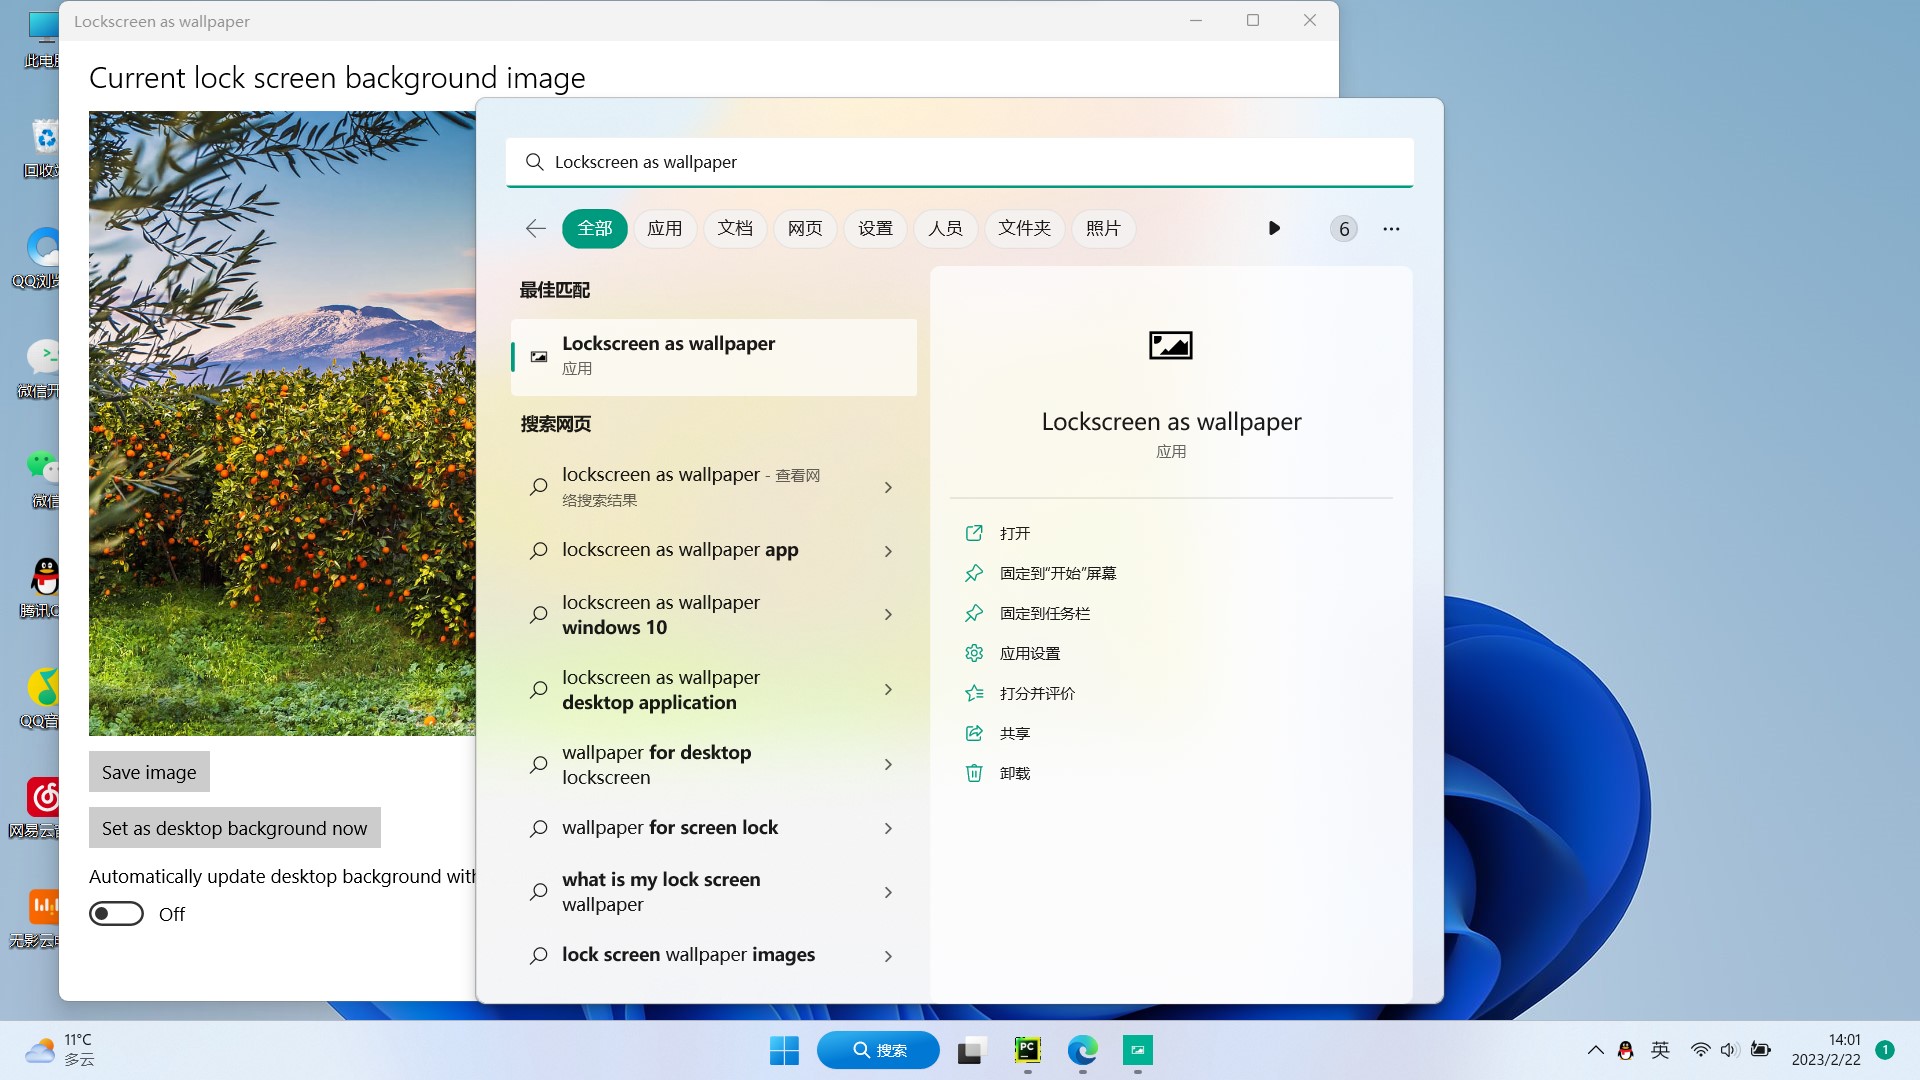Click the QQ penguin tray icon
The image size is (1920, 1080).
coord(1626,1050)
